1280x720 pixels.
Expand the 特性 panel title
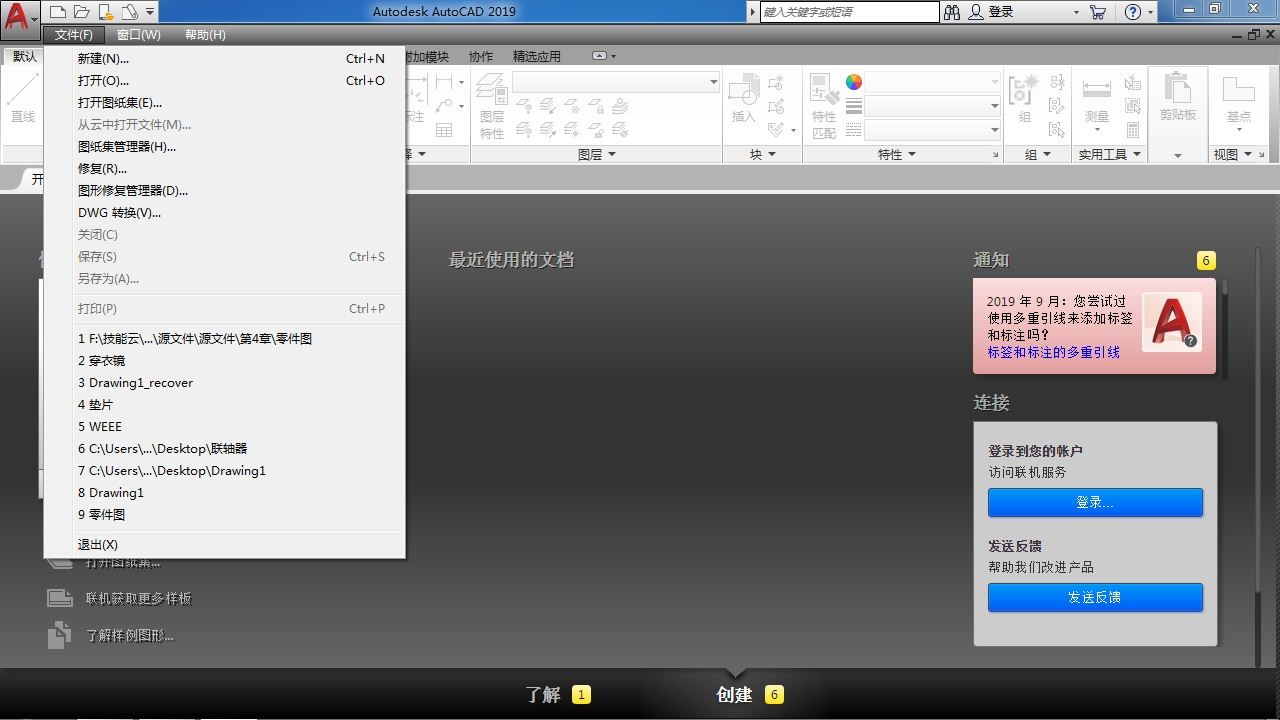(x=897, y=155)
